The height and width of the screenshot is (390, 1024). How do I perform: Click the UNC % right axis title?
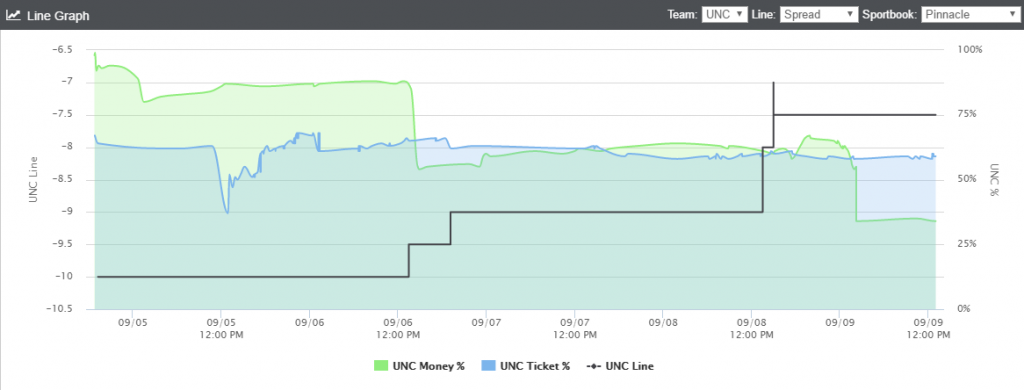pyautogui.click(x=994, y=180)
